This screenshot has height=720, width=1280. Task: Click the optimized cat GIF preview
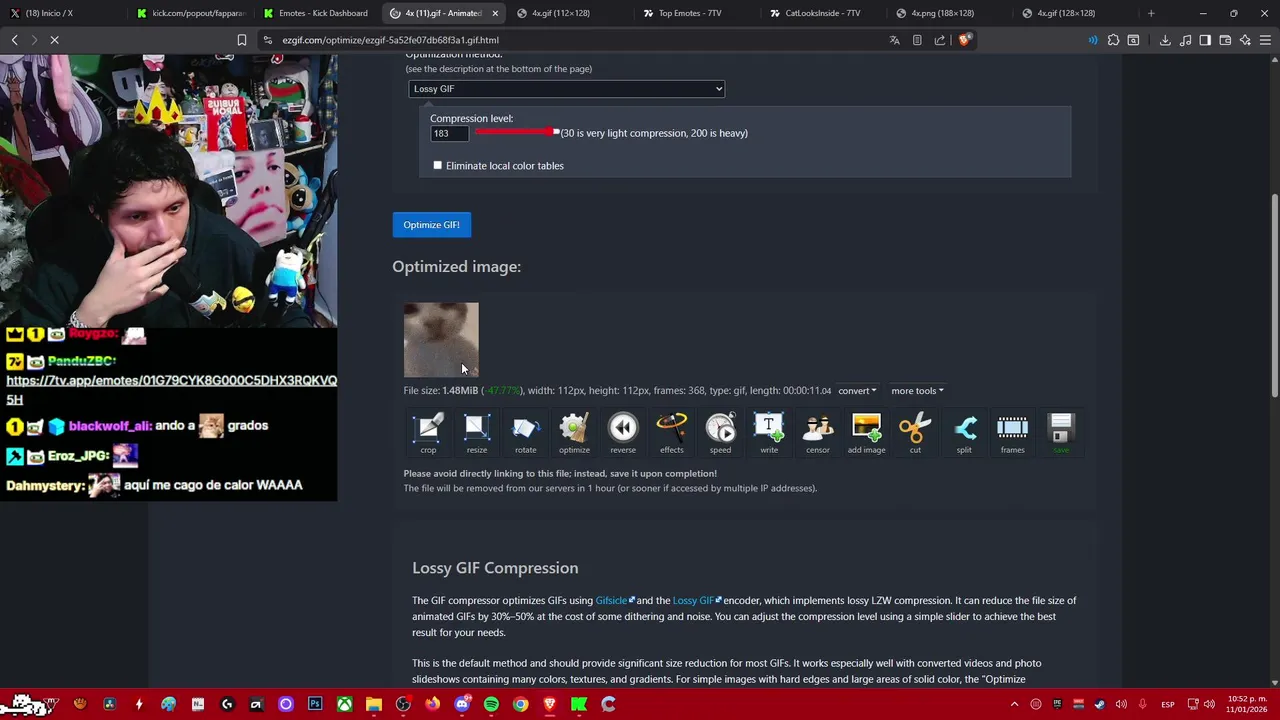(x=441, y=340)
